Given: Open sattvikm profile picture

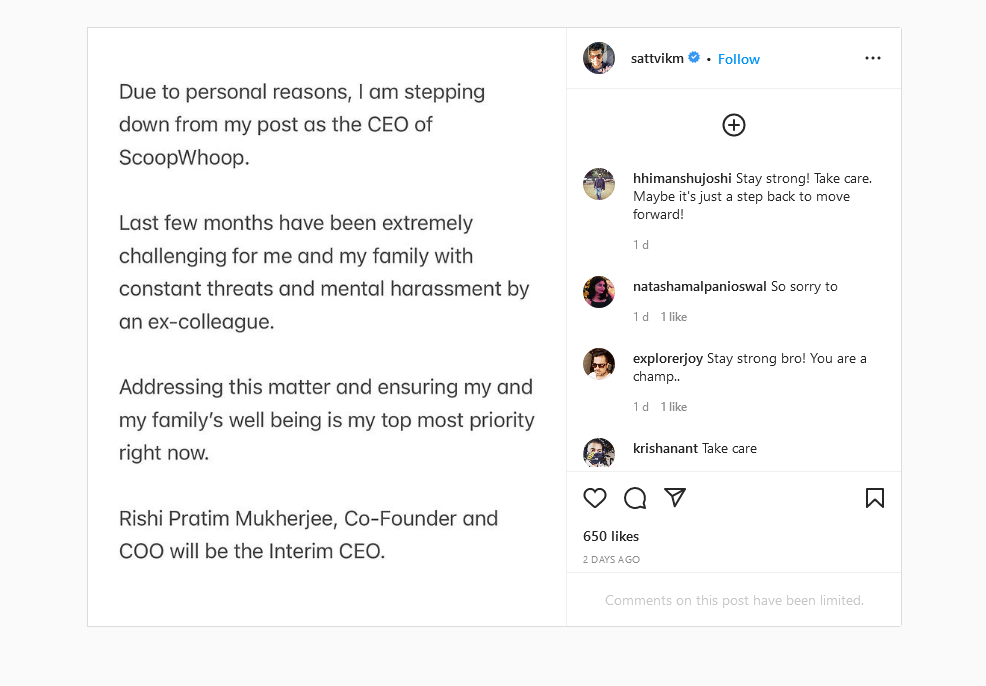Looking at the screenshot, I should coord(599,58).
